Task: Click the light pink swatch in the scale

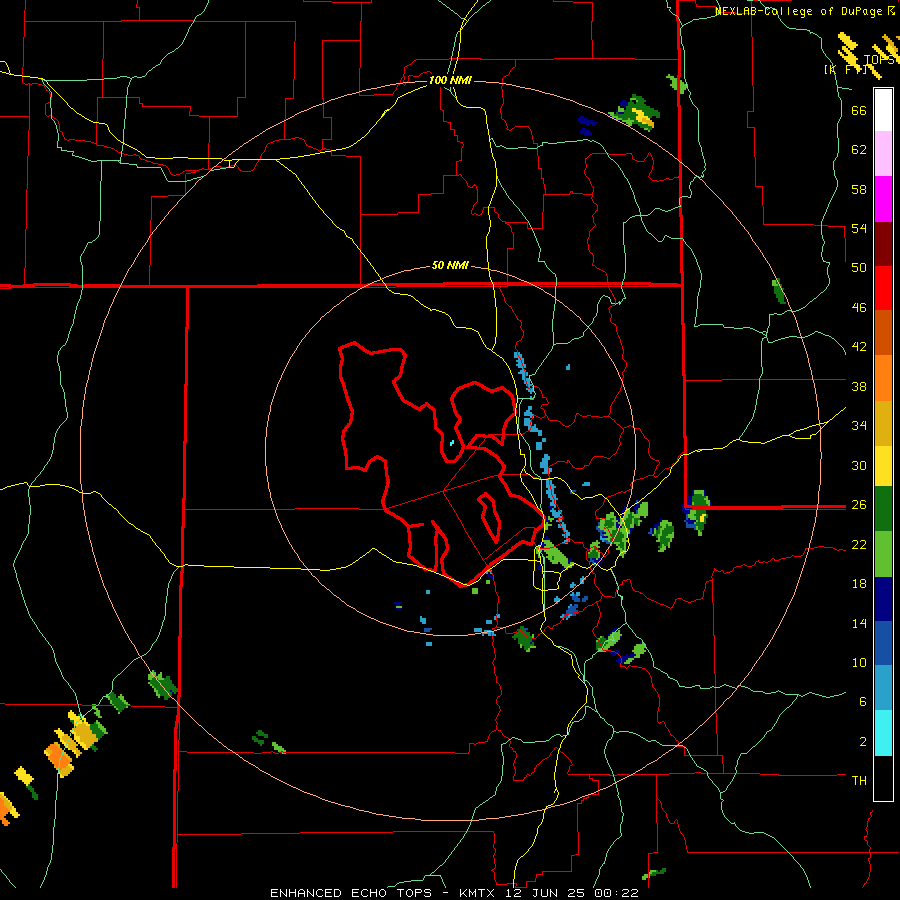Action: [883, 153]
